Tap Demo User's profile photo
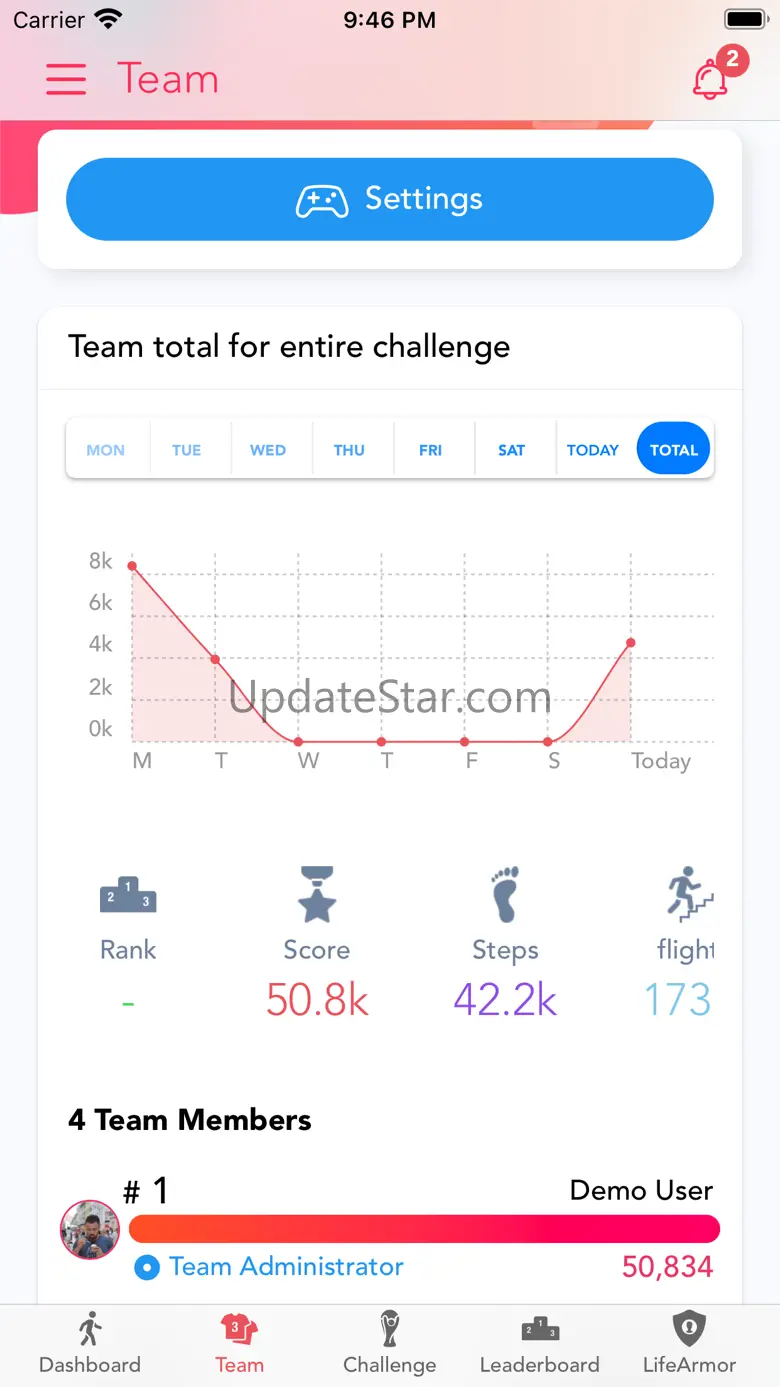This screenshot has width=780, height=1387. [90, 1229]
